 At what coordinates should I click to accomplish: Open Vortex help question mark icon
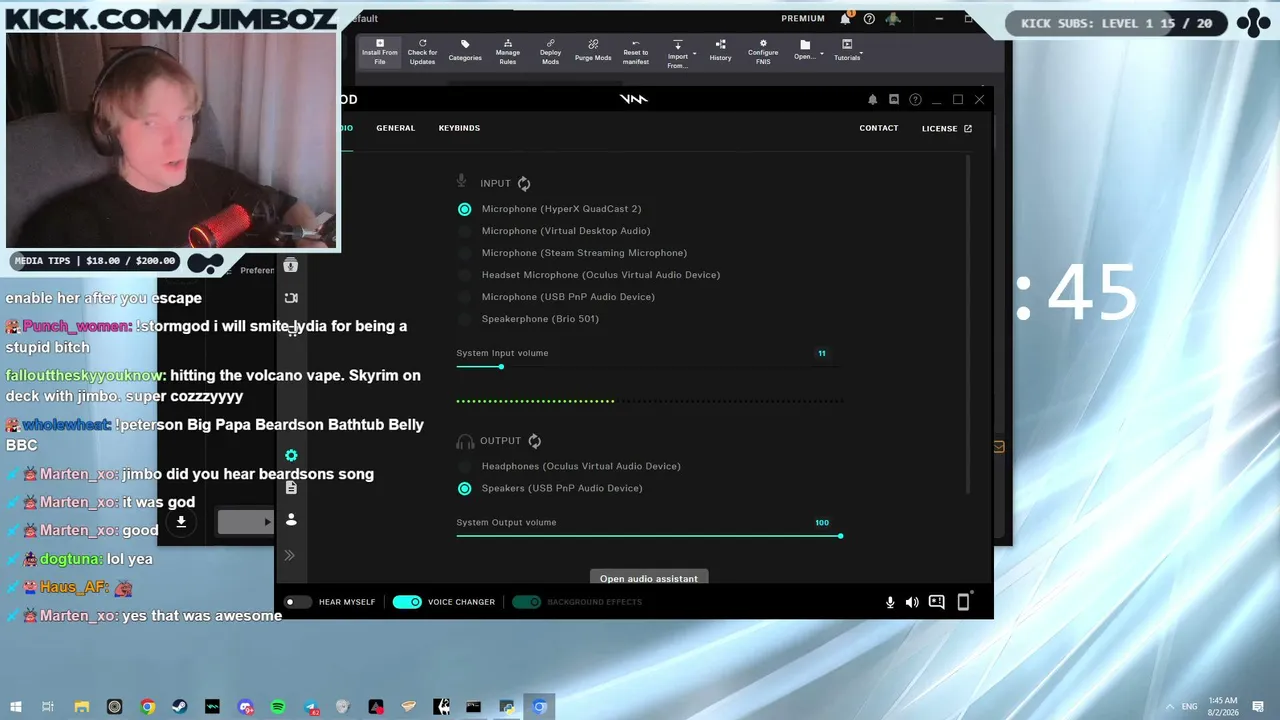click(869, 18)
